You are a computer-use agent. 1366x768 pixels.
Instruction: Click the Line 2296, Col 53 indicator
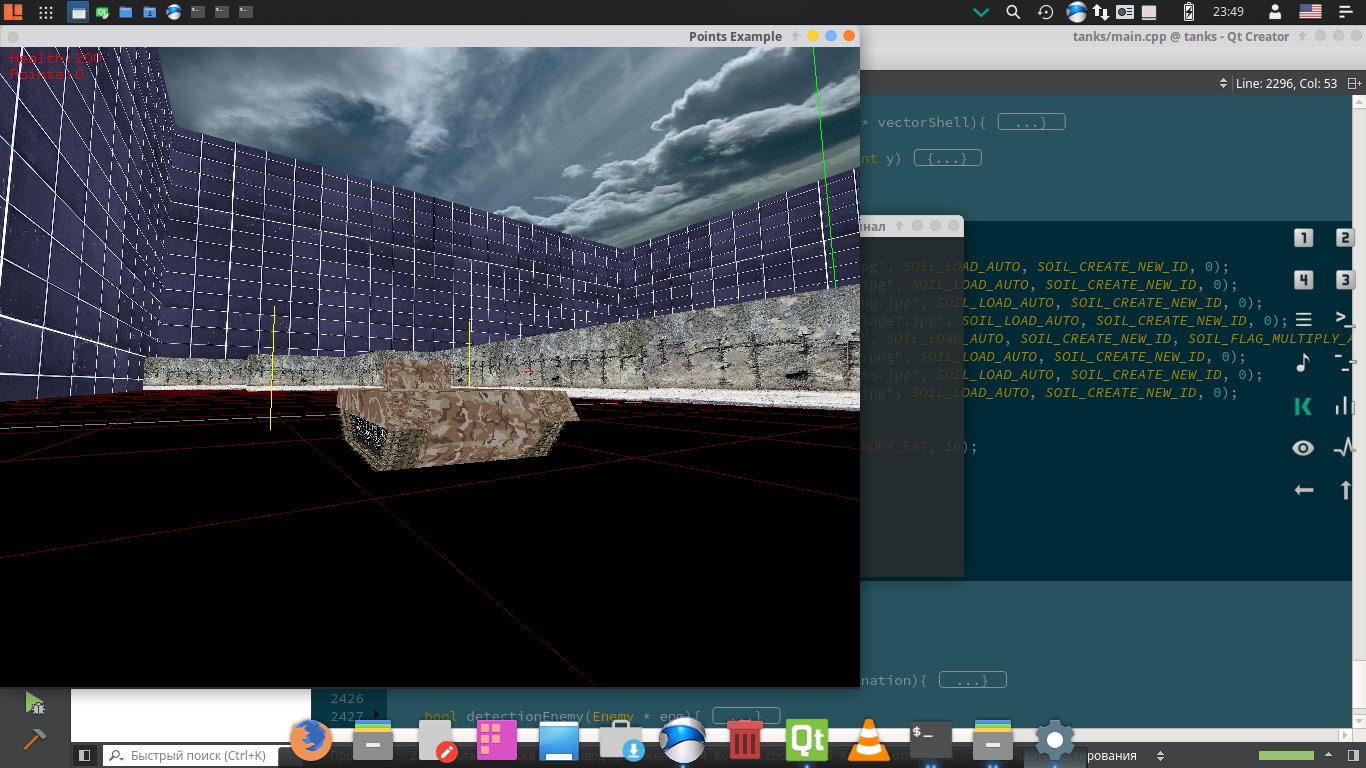1287,83
